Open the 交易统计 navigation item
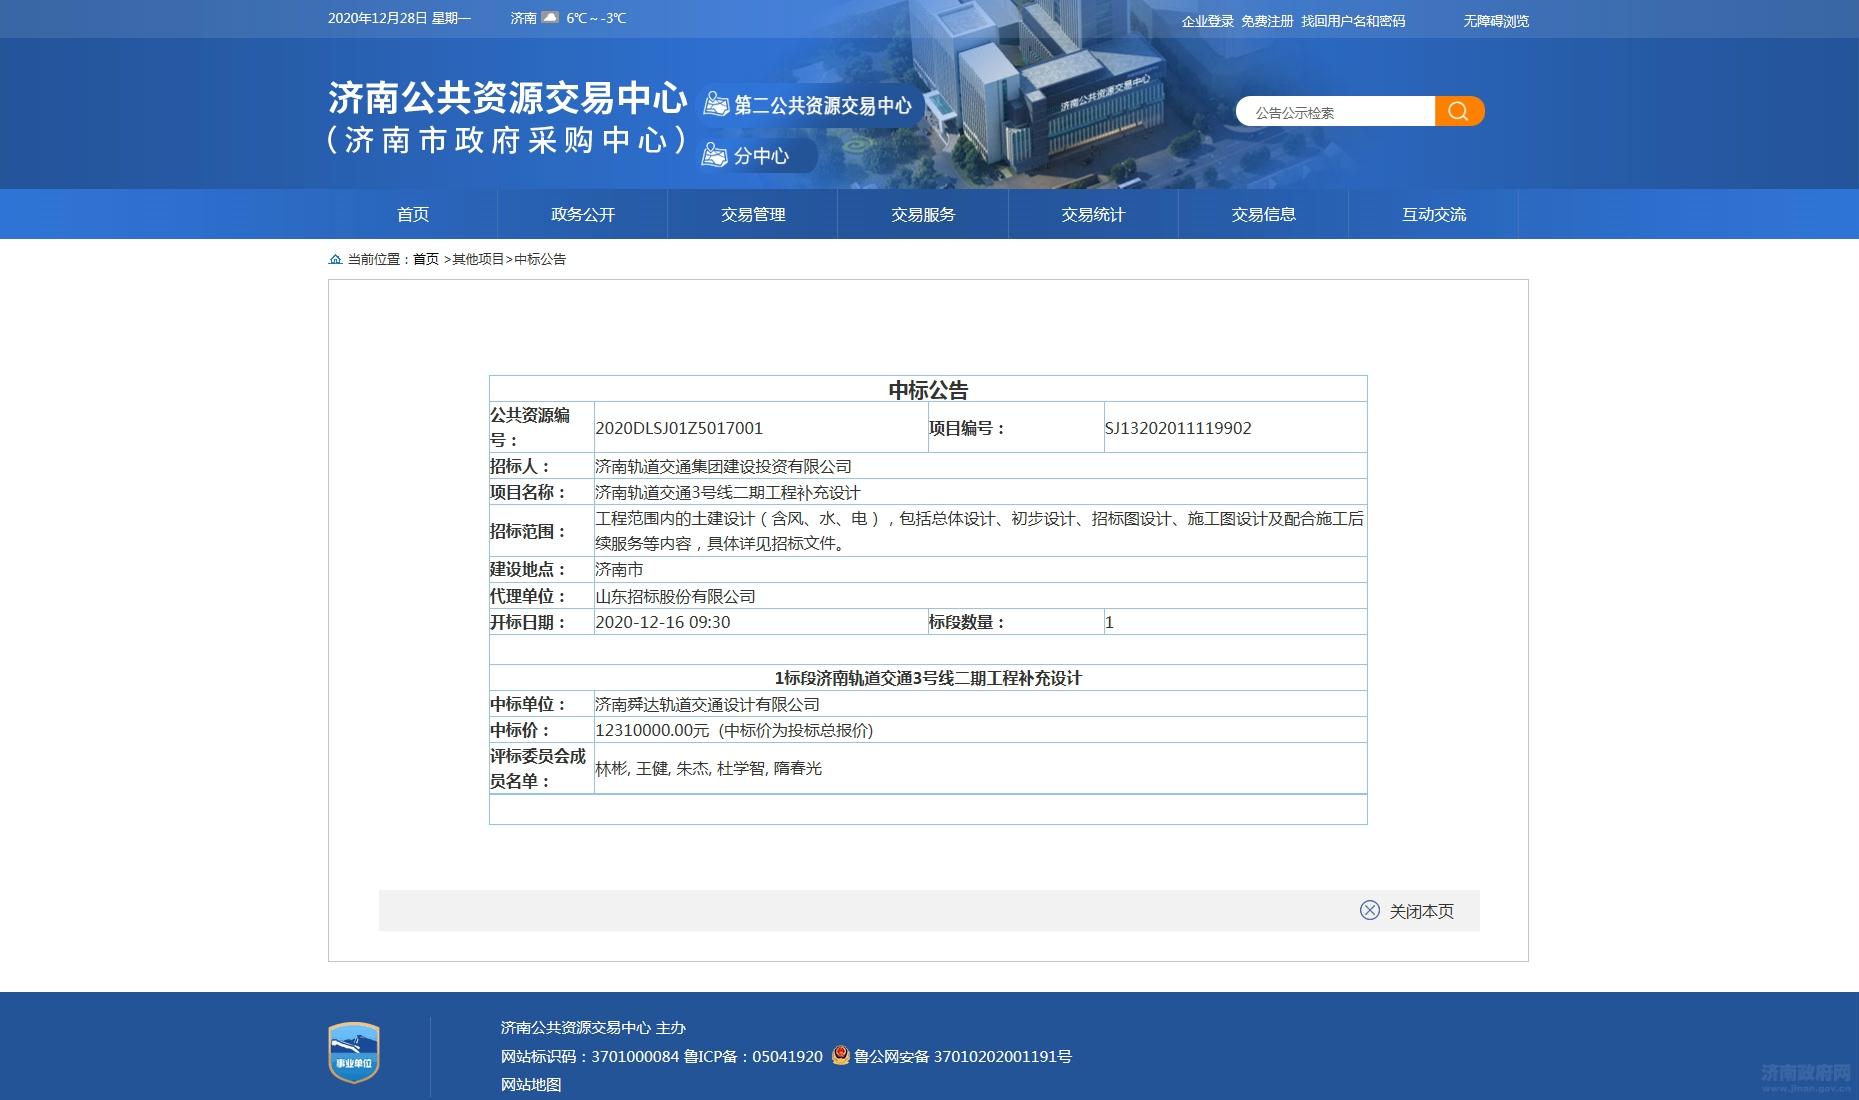Screen dimensions: 1859x1100 [1092, 214]
